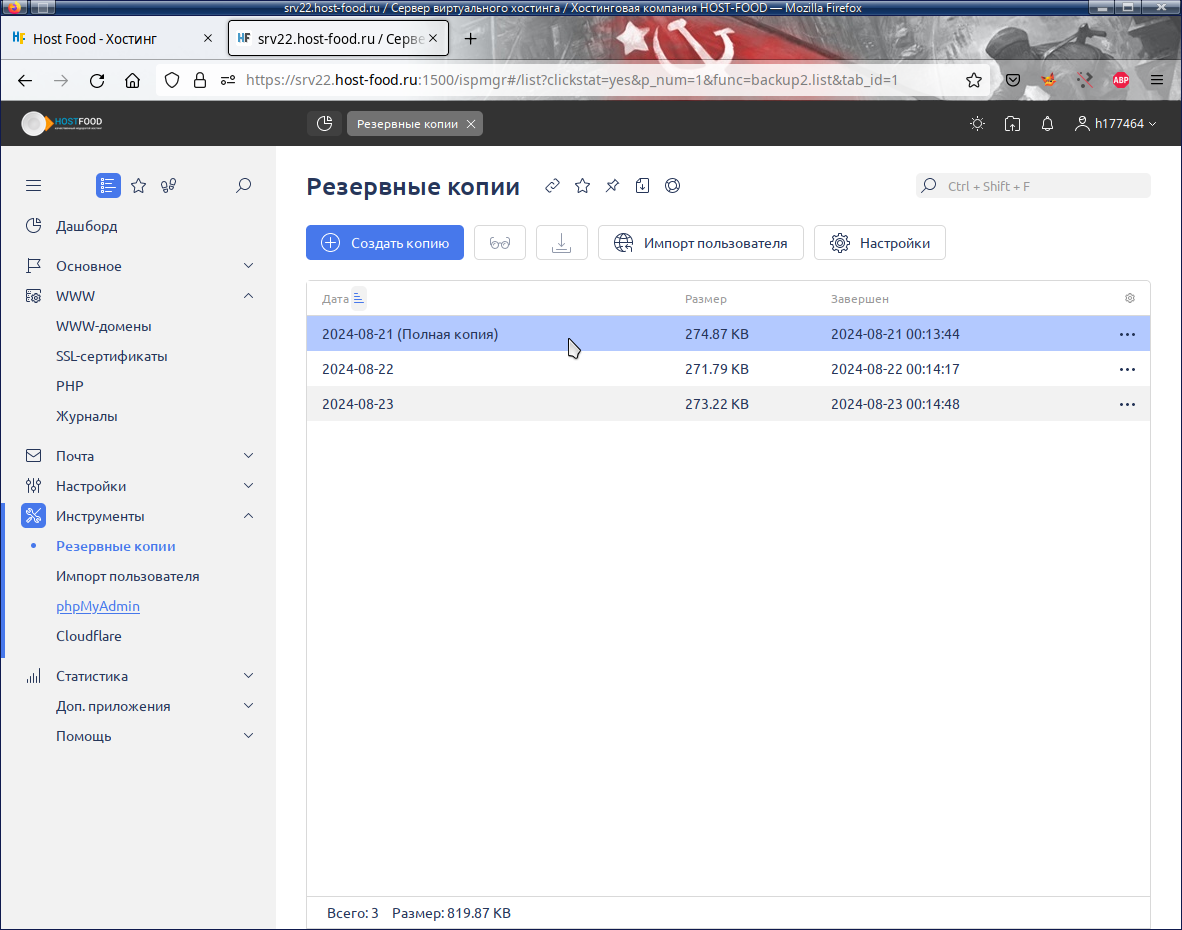1182x930 pixels.
Task: Bookmark this page with the URL bar star
Action: click(974, 81)
